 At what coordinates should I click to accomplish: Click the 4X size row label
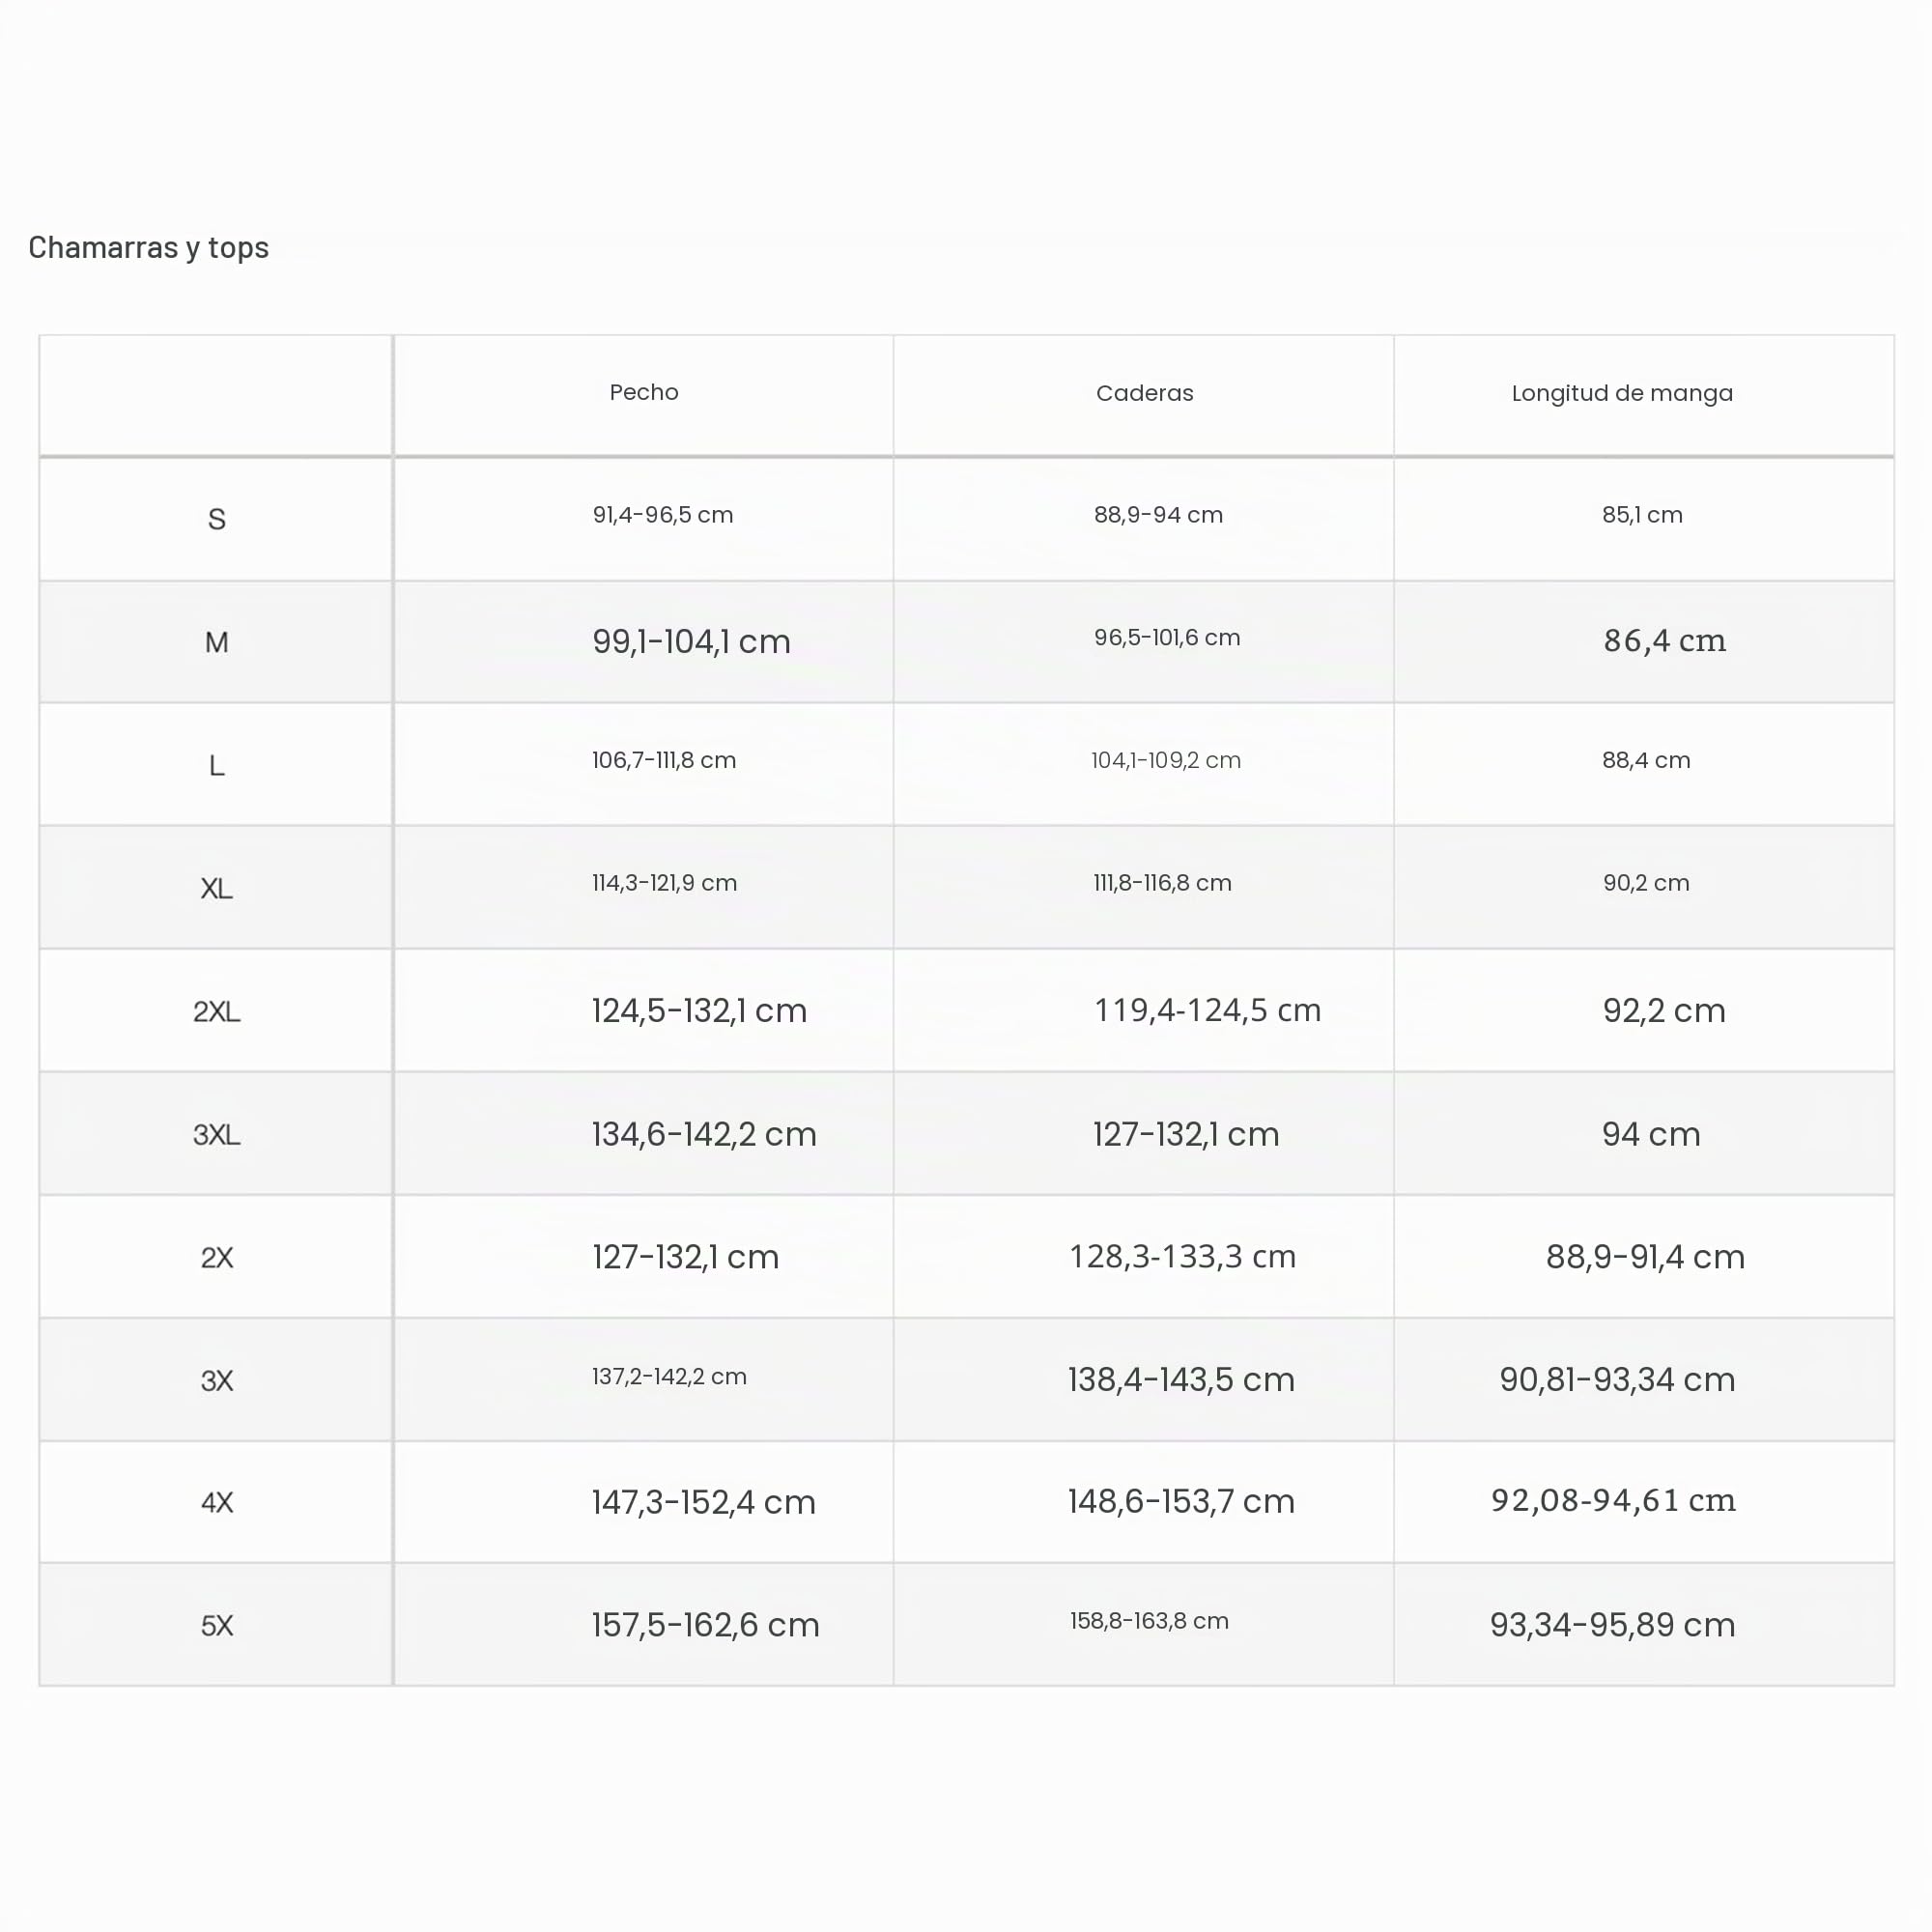click(216, 1502)
